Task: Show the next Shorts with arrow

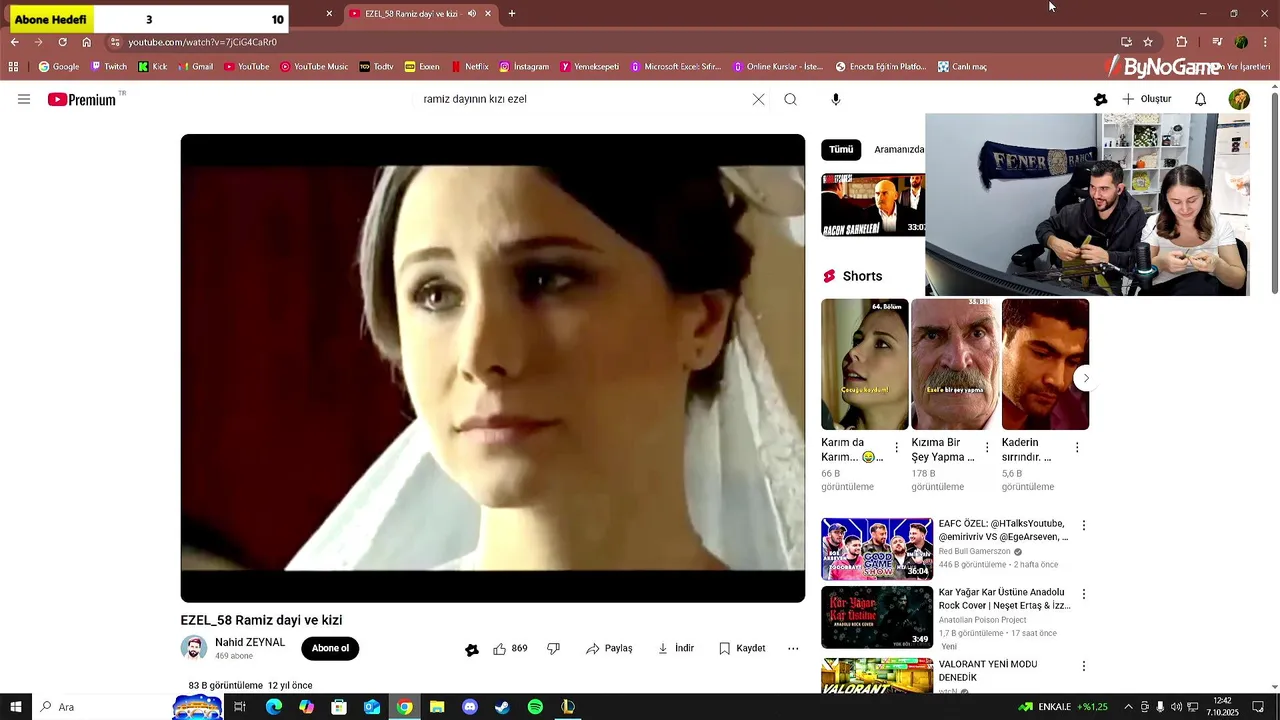Action: 1086,378
